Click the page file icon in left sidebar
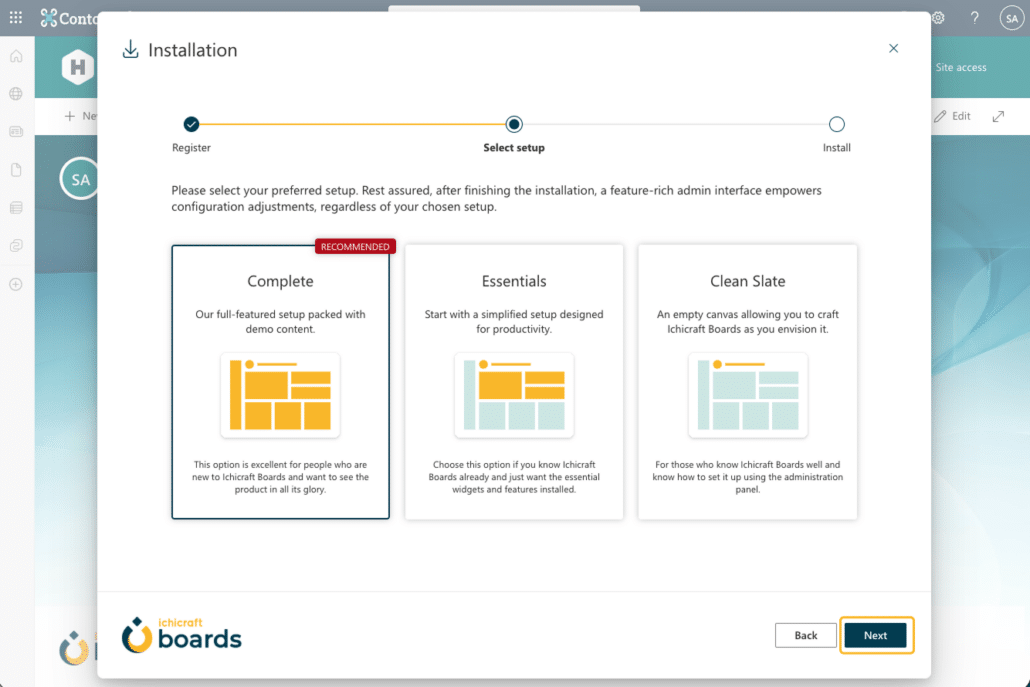The height and width of the screenshot is (687, 1030). 16,170
